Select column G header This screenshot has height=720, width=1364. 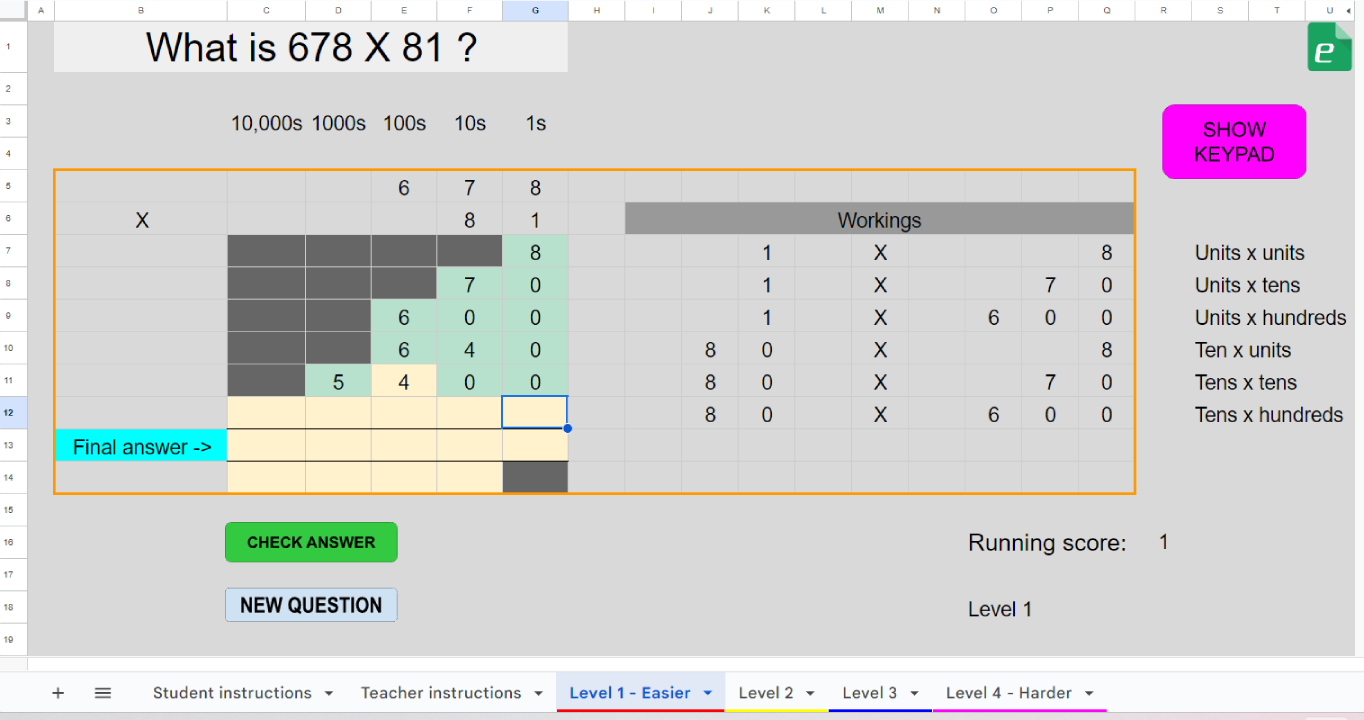tap(535, 10)
